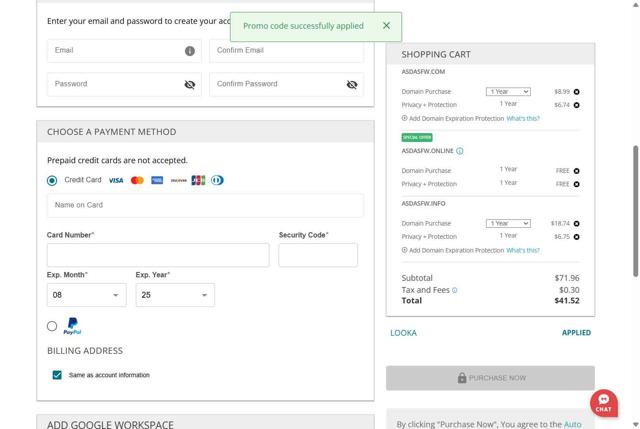Add Domain Expiration Protection for ASDASFW.COM

coord(453,118)
